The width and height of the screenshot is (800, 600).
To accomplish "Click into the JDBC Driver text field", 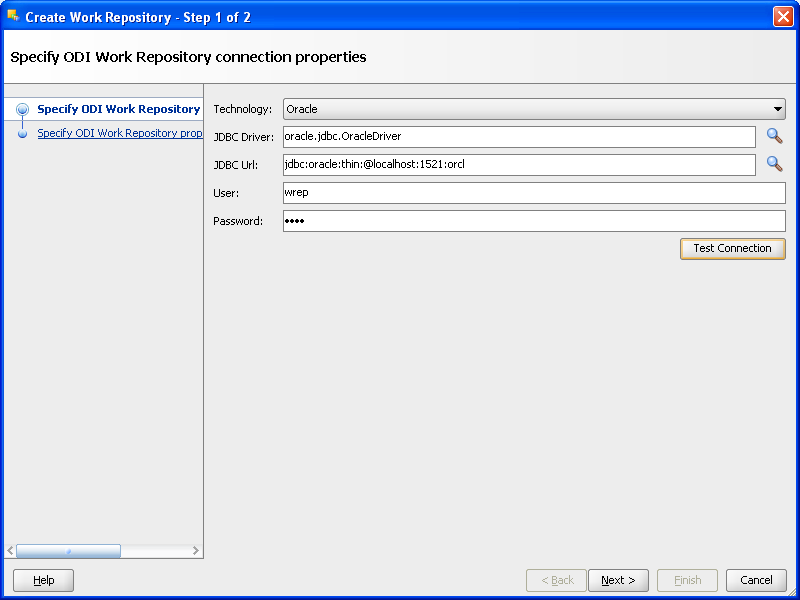I will coord(519,137).
